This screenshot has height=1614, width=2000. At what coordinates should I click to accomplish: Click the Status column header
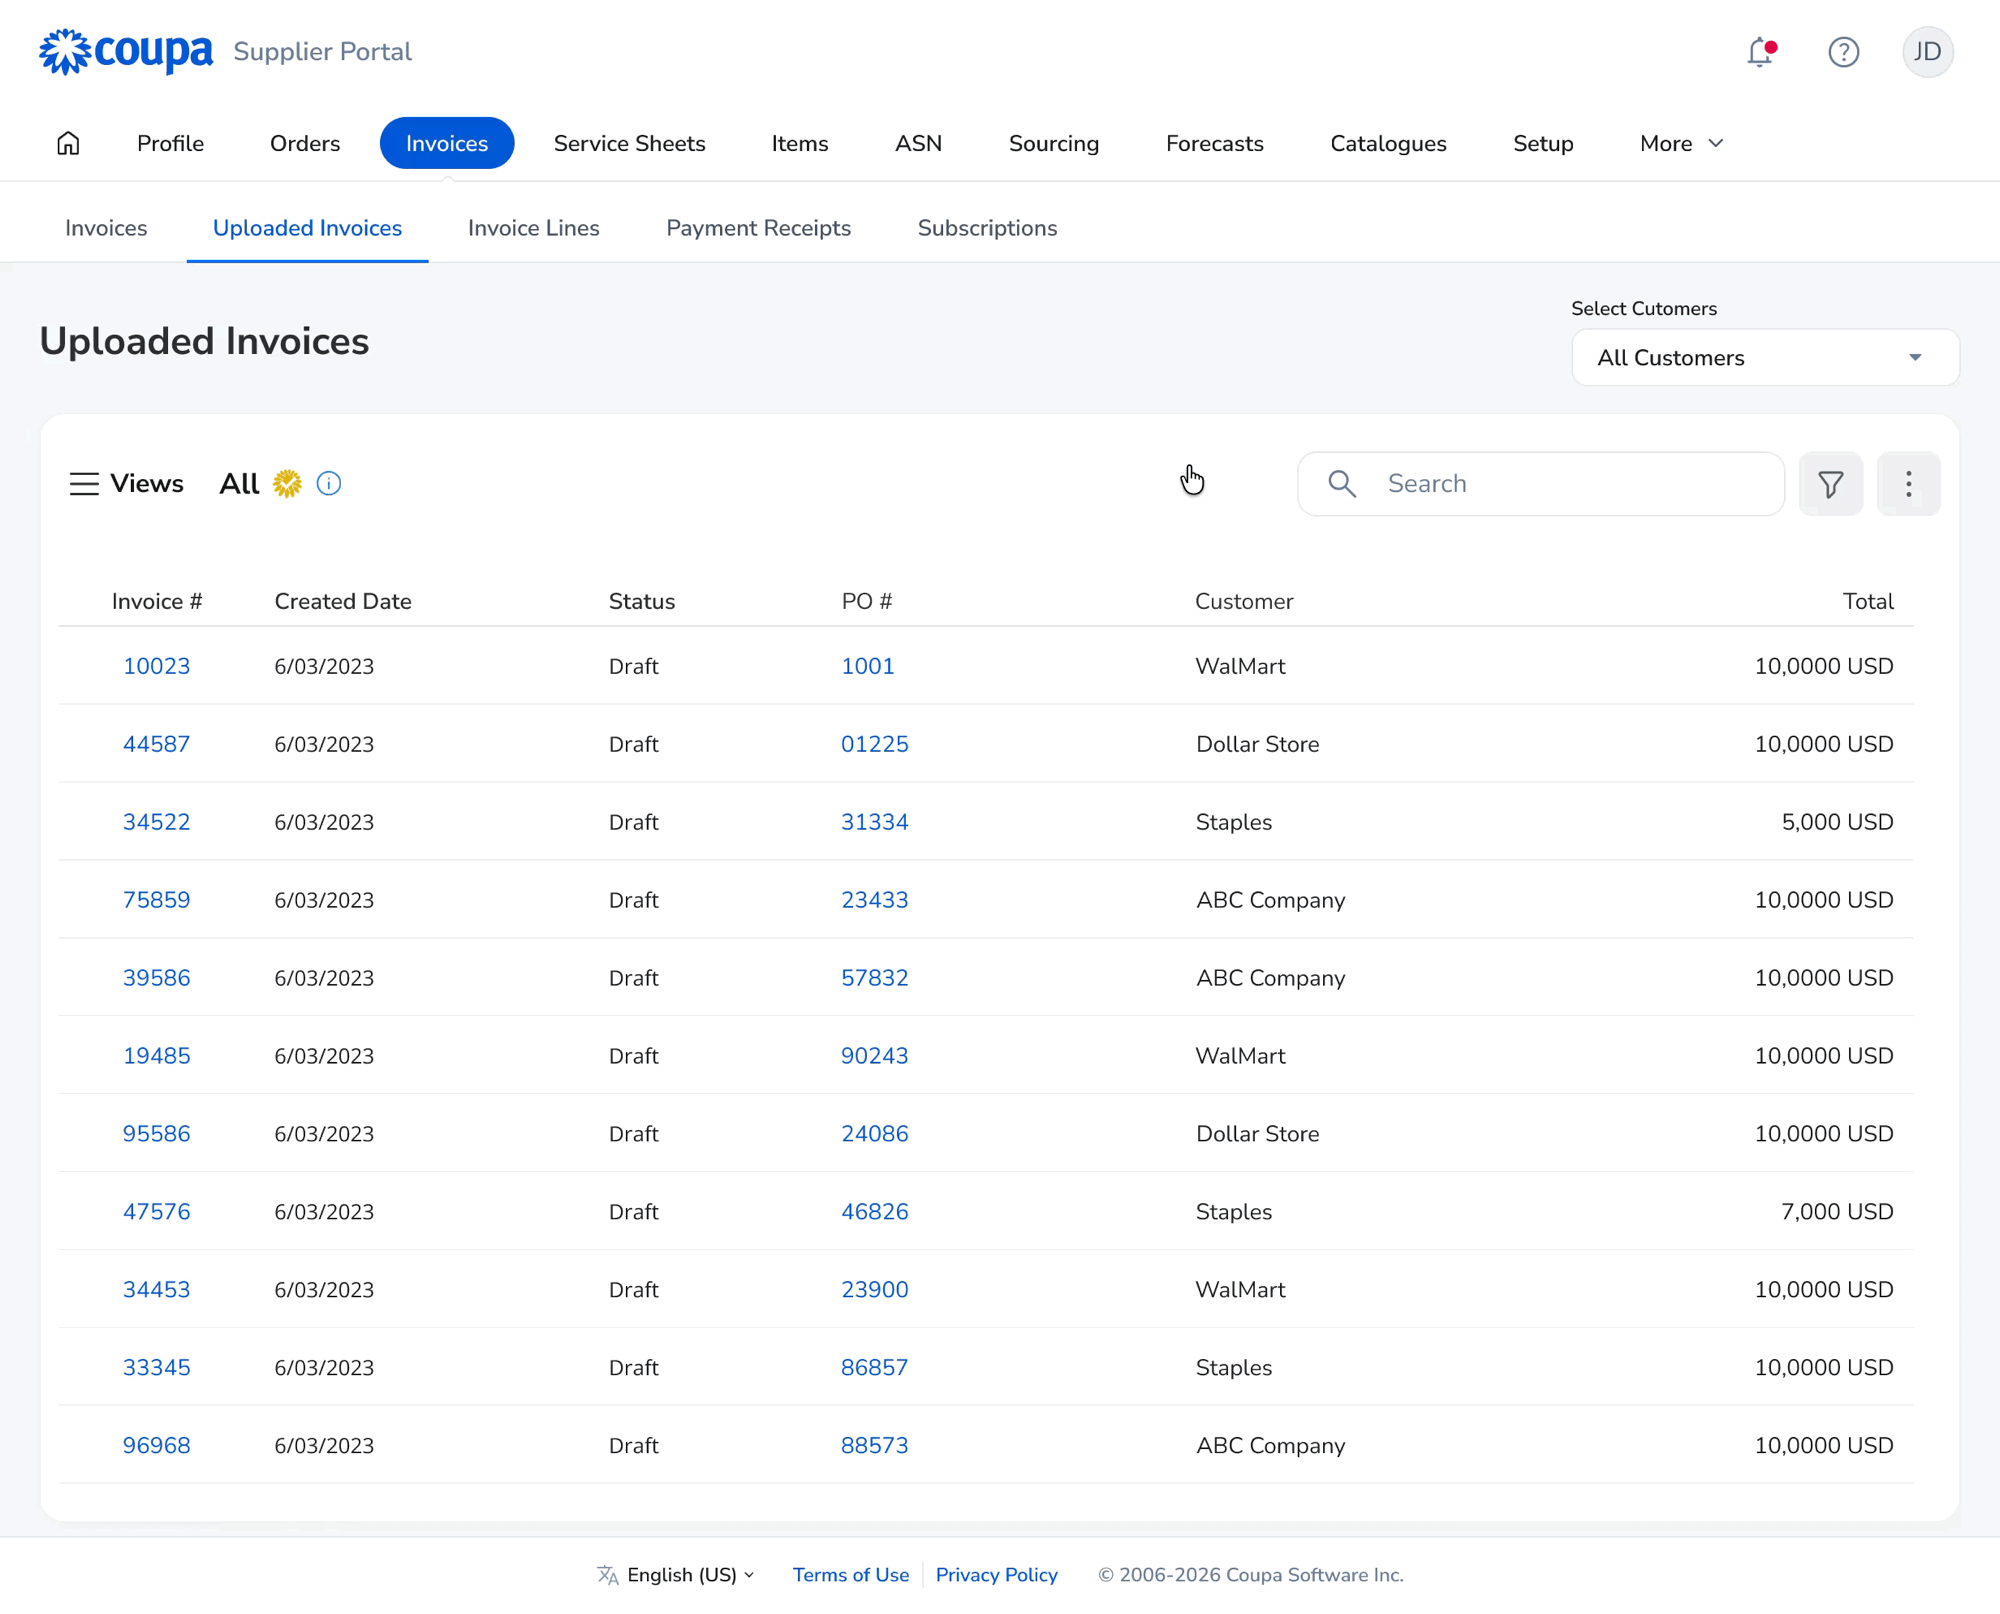642,601
